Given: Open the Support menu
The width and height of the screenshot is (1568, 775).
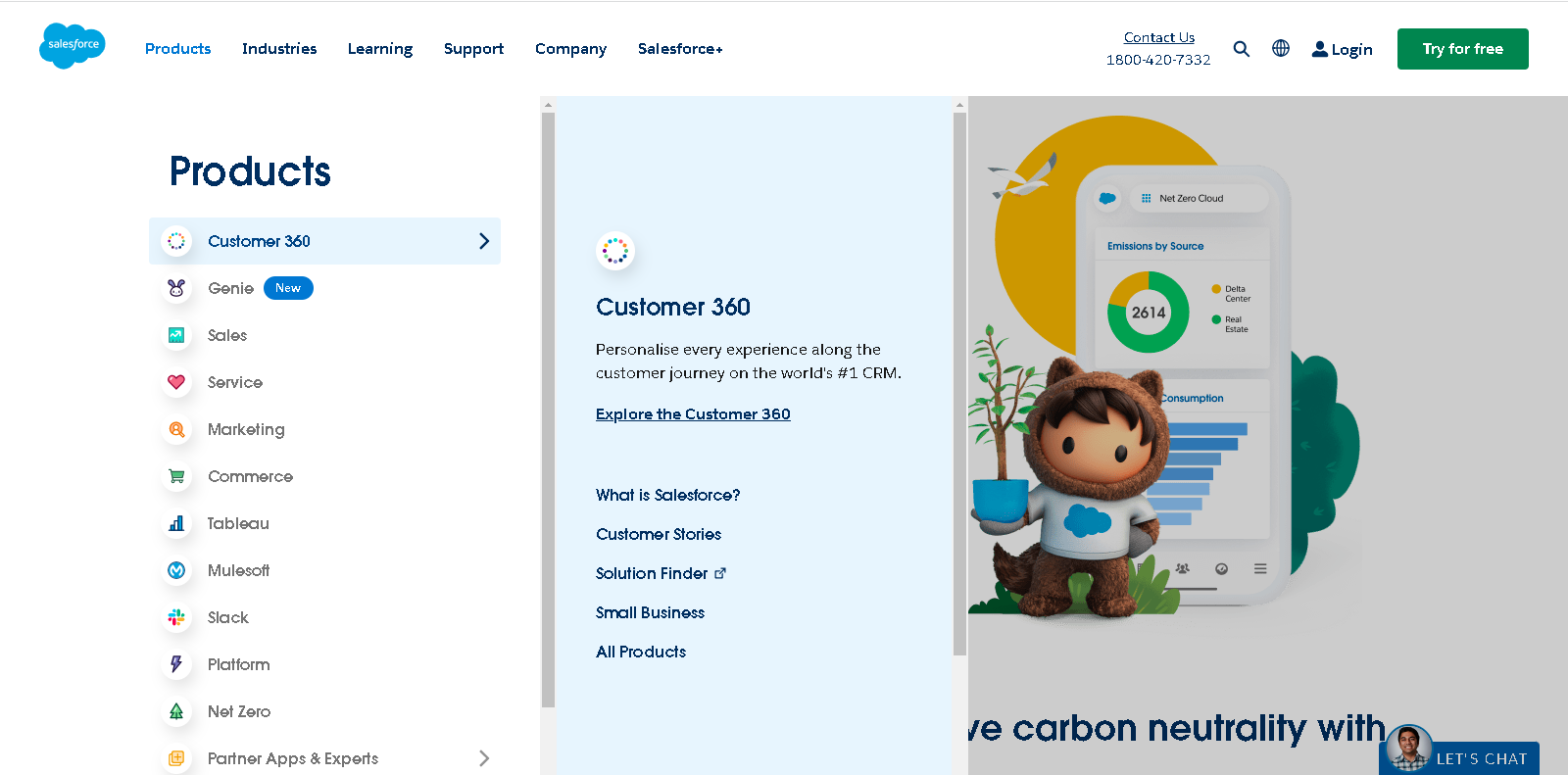Looking at the screenshot, I should tap(474, 48).
